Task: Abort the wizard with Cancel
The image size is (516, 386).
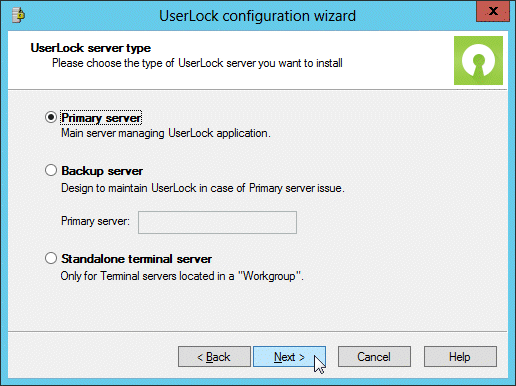Action: tap(374, 357)
